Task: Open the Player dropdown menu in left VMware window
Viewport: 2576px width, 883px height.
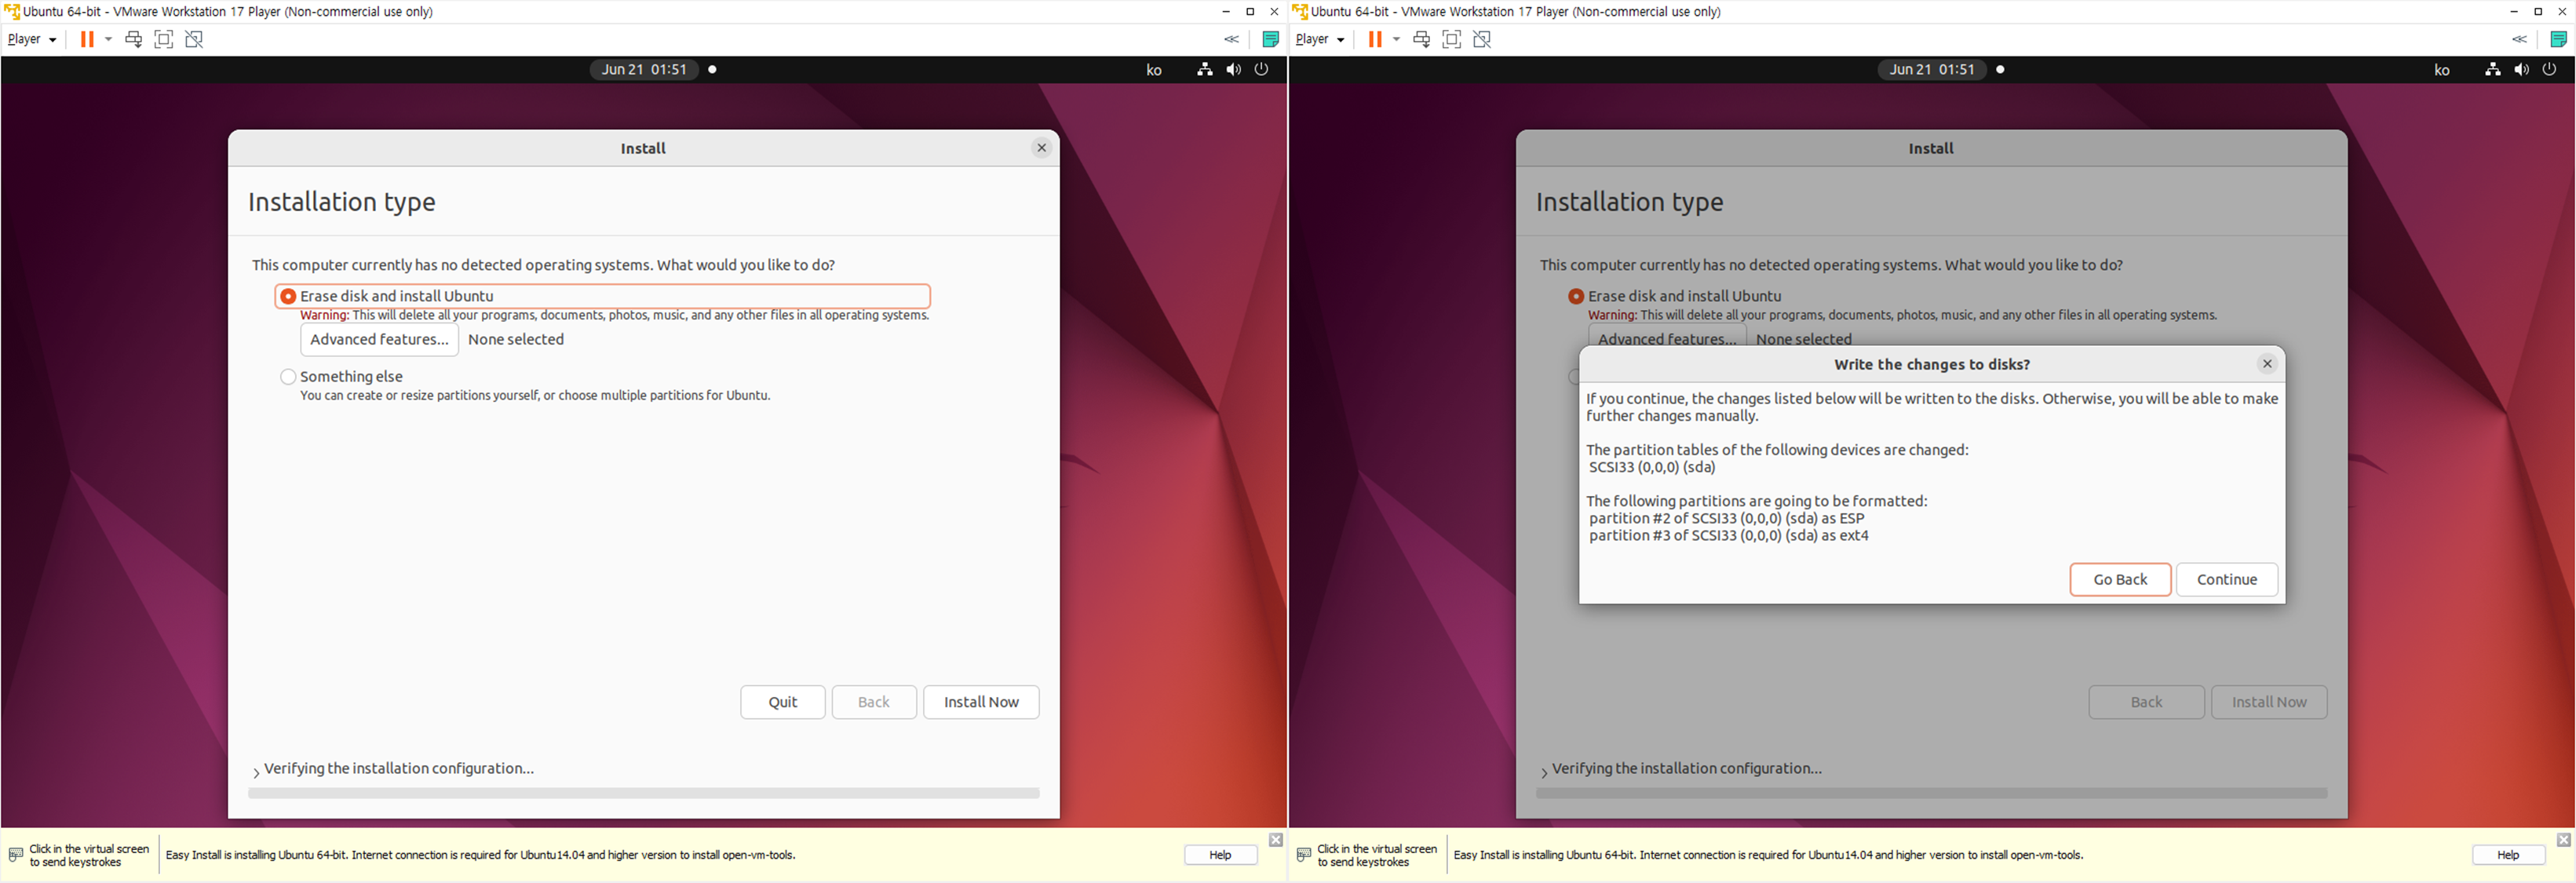Action: 31,39
